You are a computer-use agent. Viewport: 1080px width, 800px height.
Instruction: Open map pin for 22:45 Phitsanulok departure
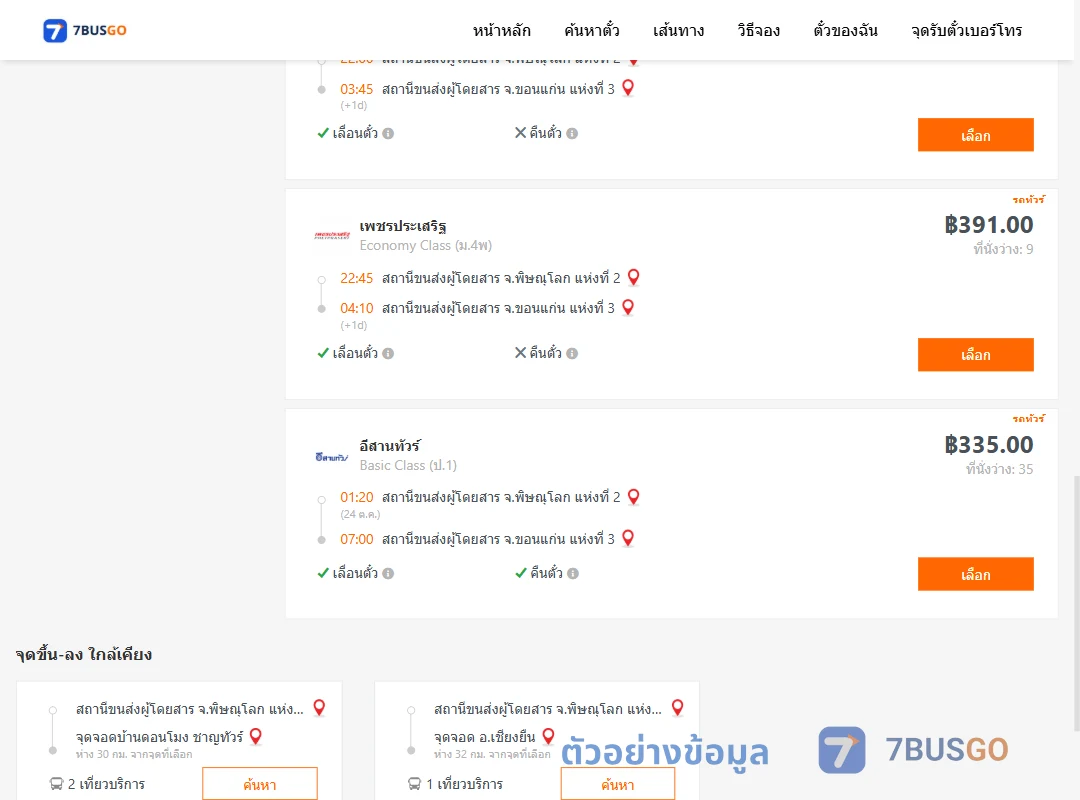pyautogui.click(x=634, y=277)
